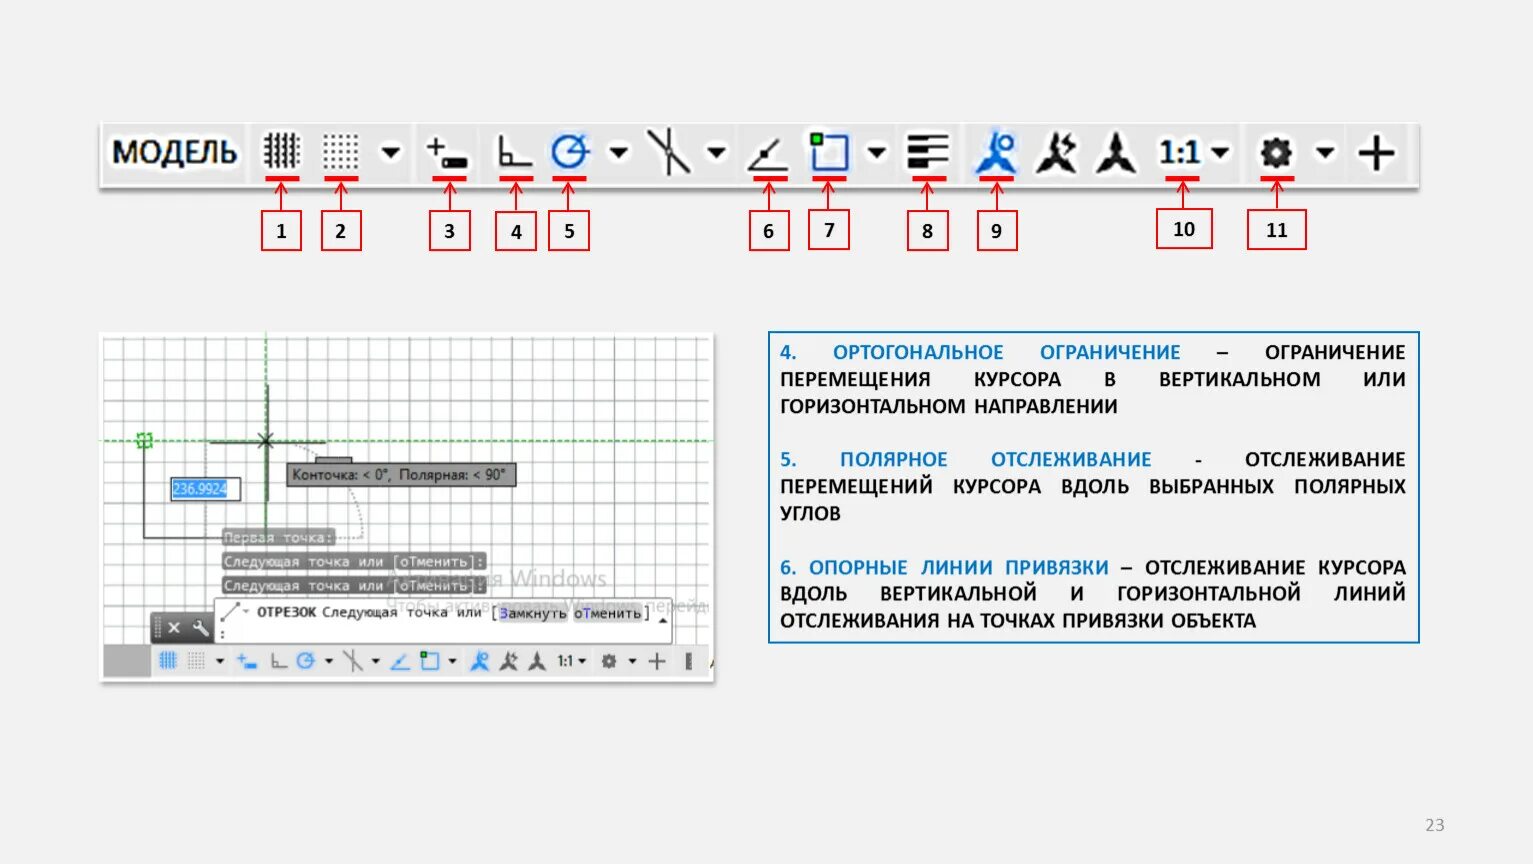Viewport: 1533px width, 864px height.
Task: Click the prompt text Первая точка:
Action: click(x=278, y=538)
